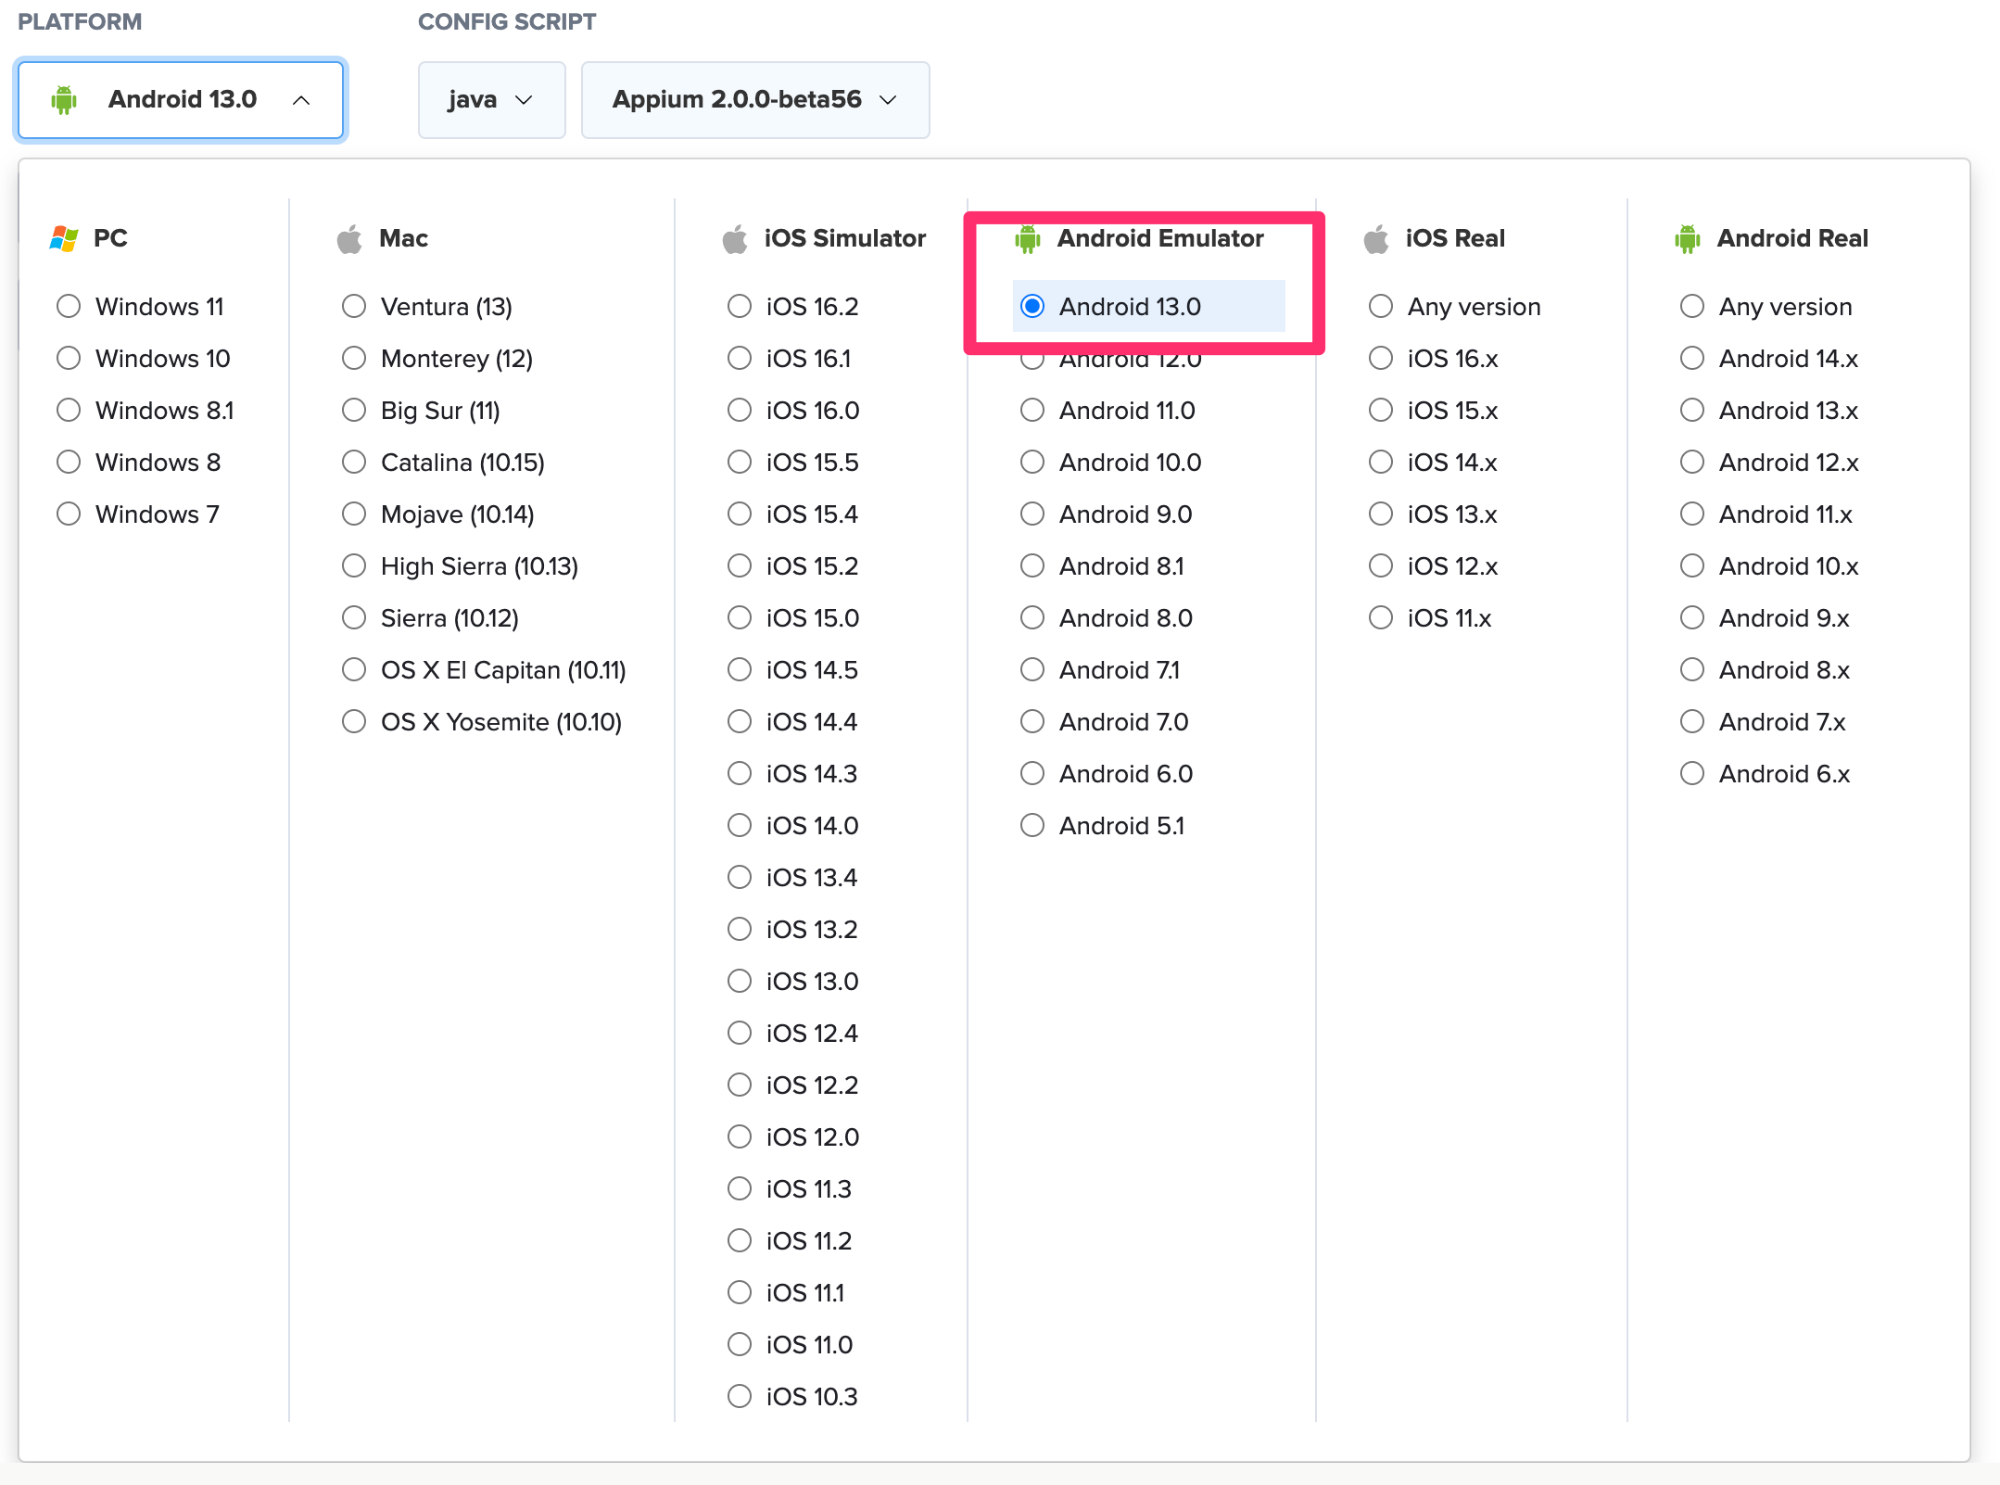Image resolution: width=2000 pixels, height=1485 pixels.
Task: Choose Android 11.0 emulator
Action: point(1108,410)
